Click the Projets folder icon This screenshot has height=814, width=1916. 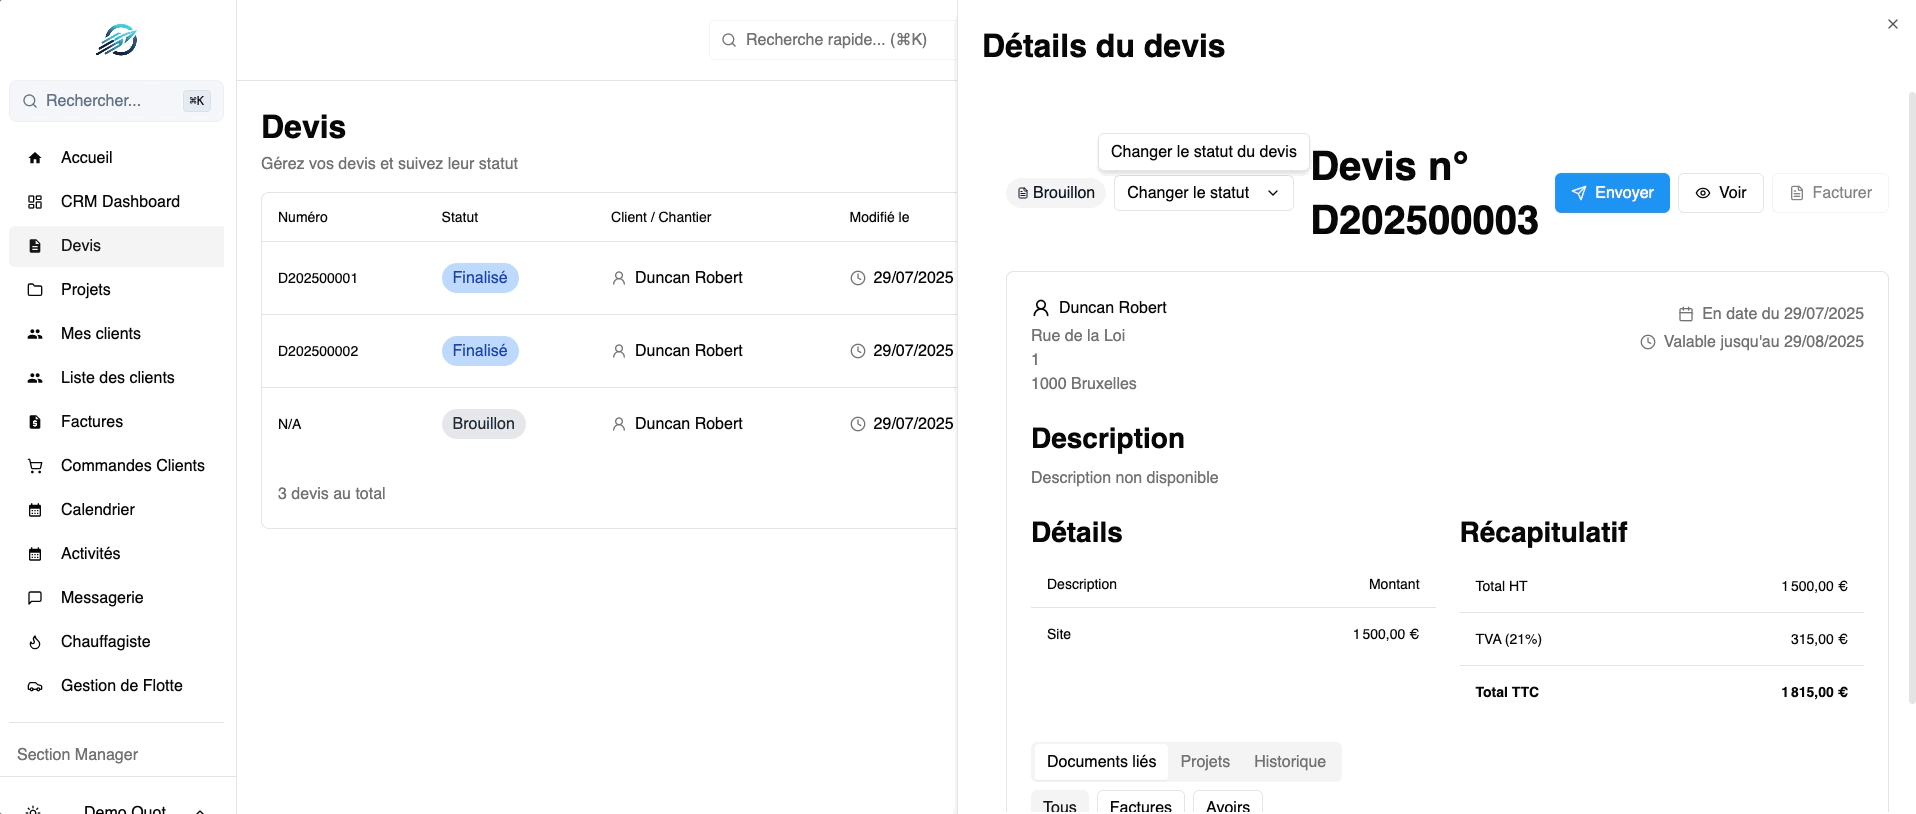[x=35, y=290]
